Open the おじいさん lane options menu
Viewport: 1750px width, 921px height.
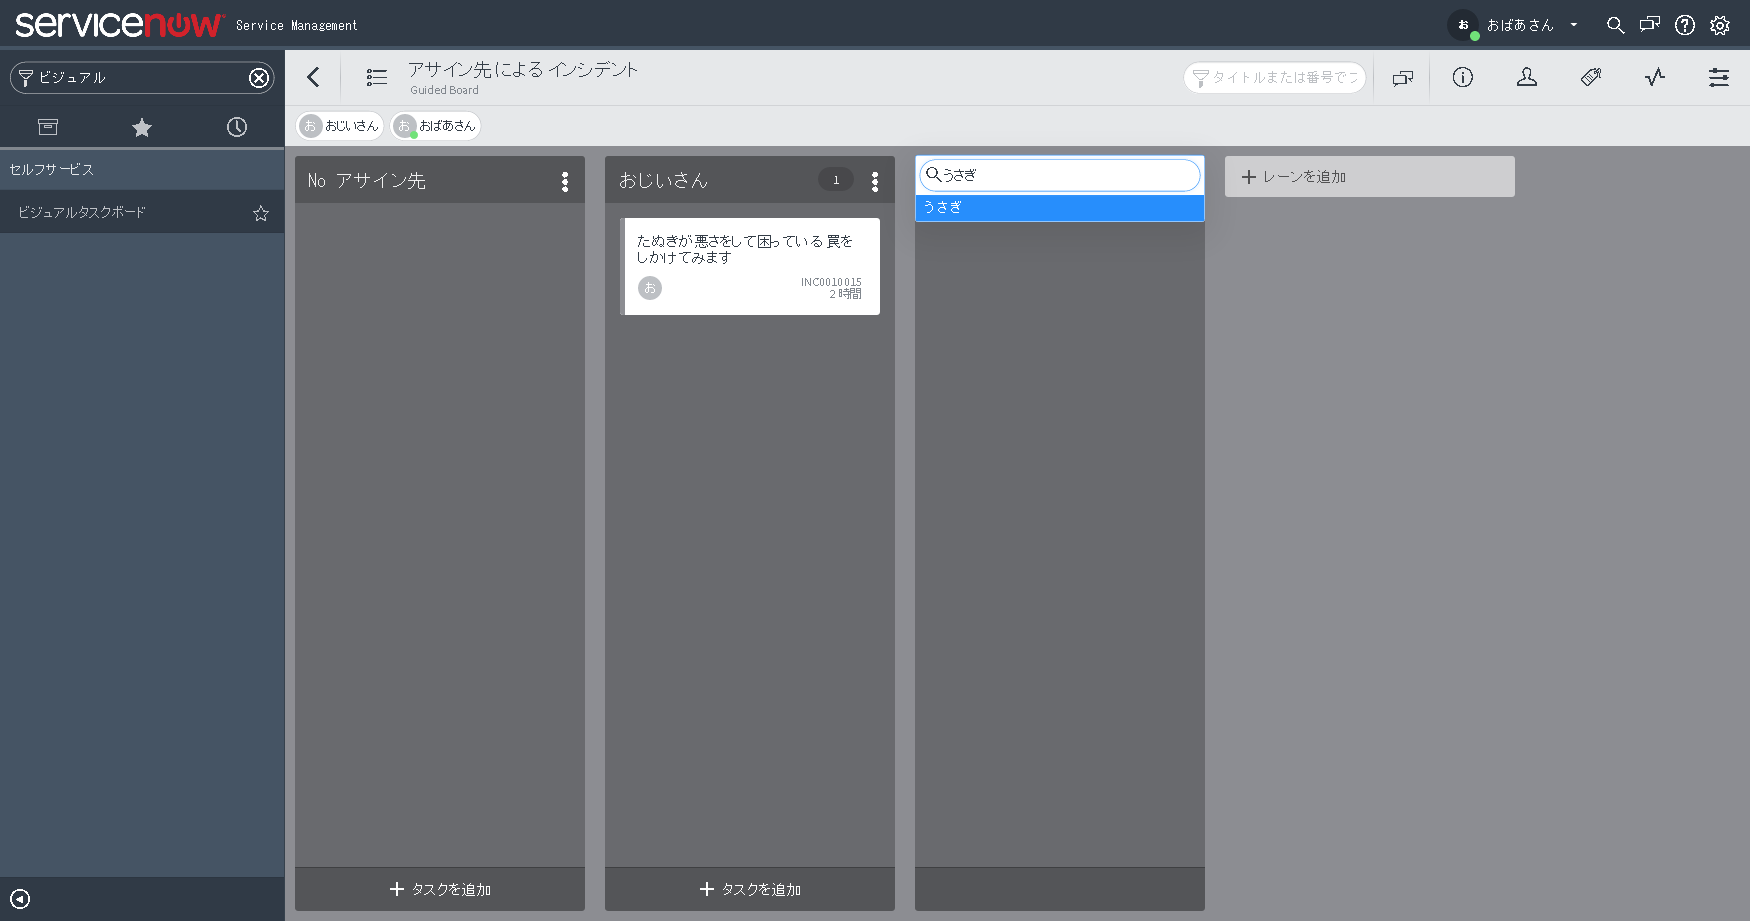tap(875, 180)
